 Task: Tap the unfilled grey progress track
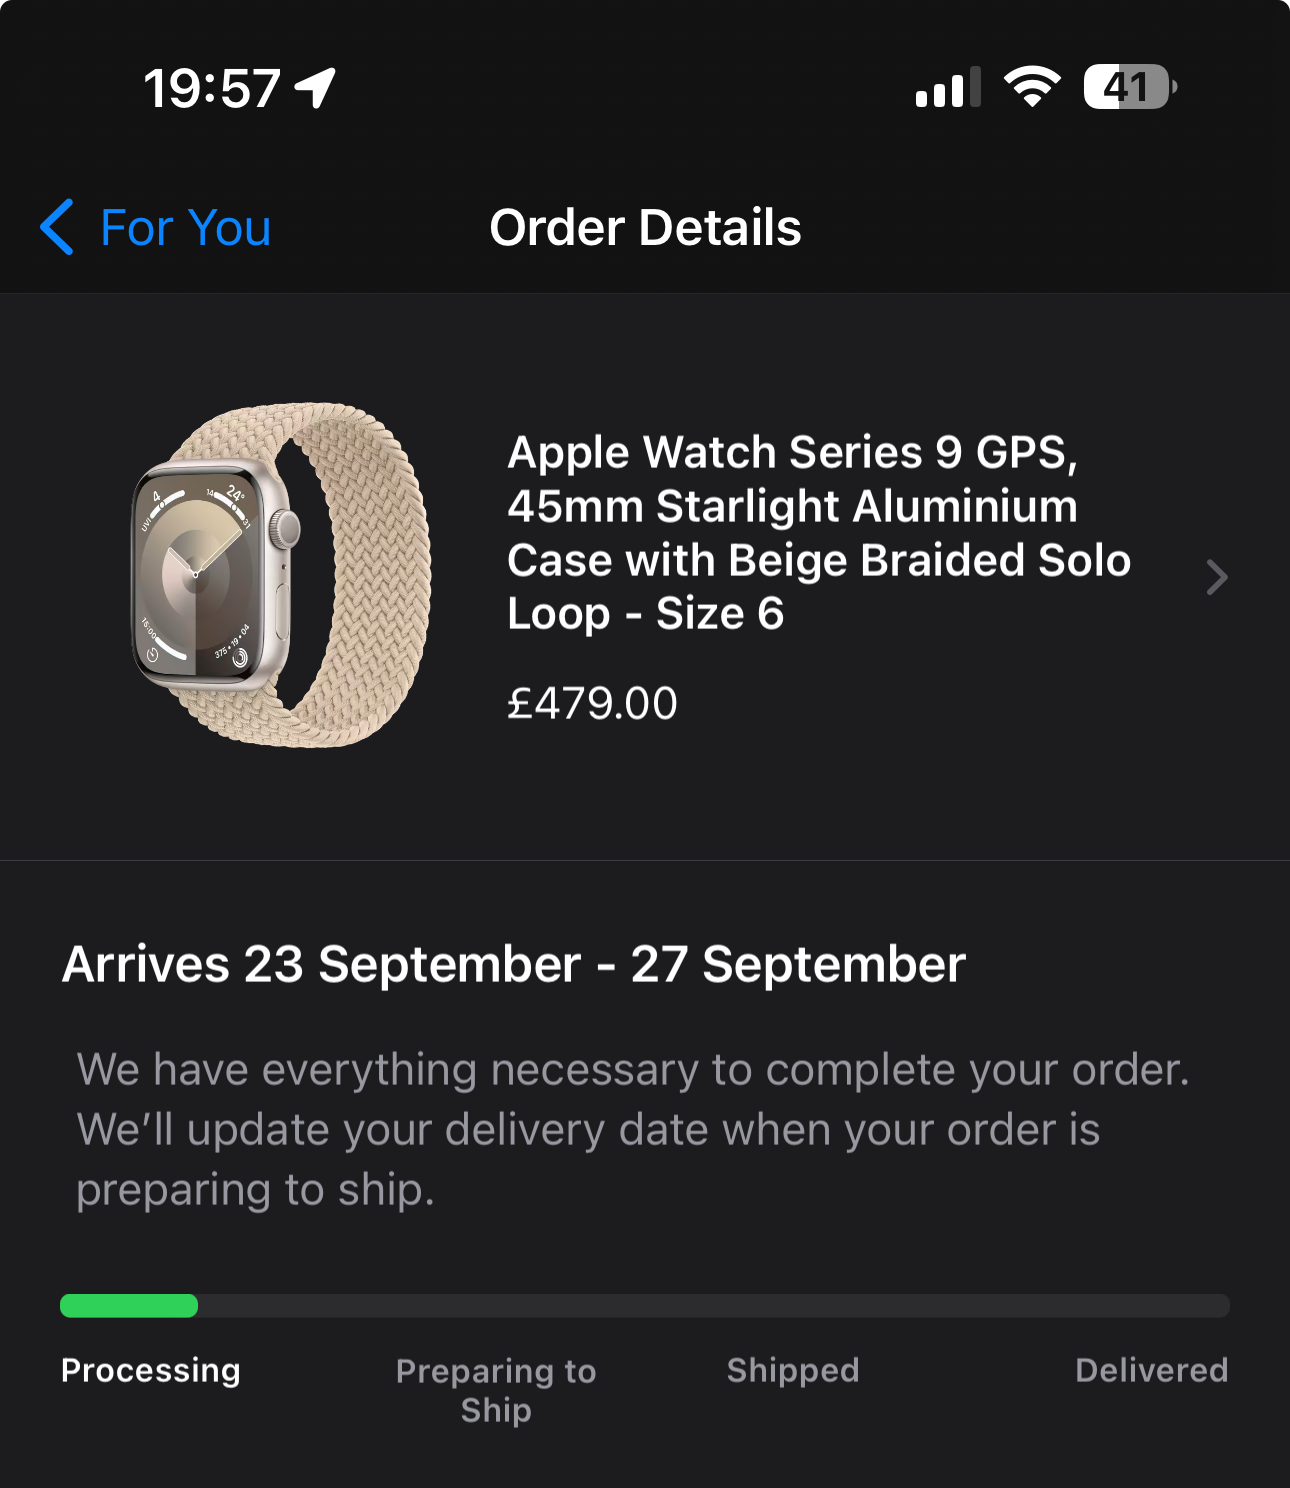(x=713, y=1305)
